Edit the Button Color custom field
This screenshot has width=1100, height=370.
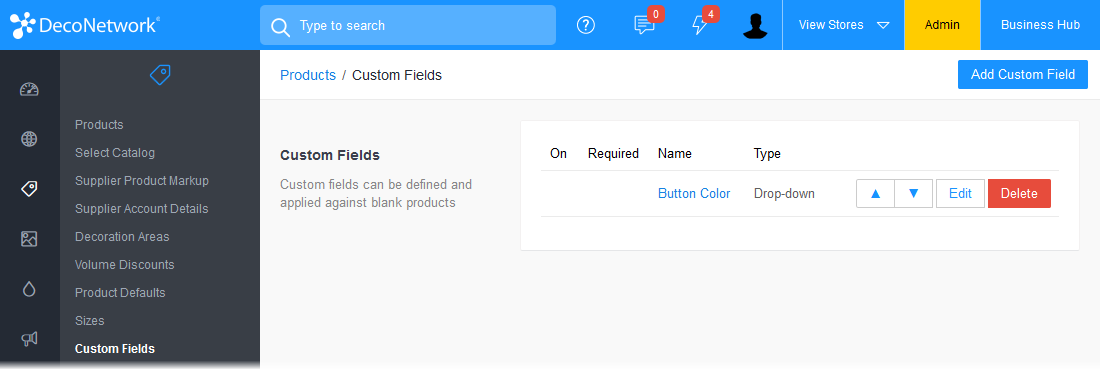(960, 194)
